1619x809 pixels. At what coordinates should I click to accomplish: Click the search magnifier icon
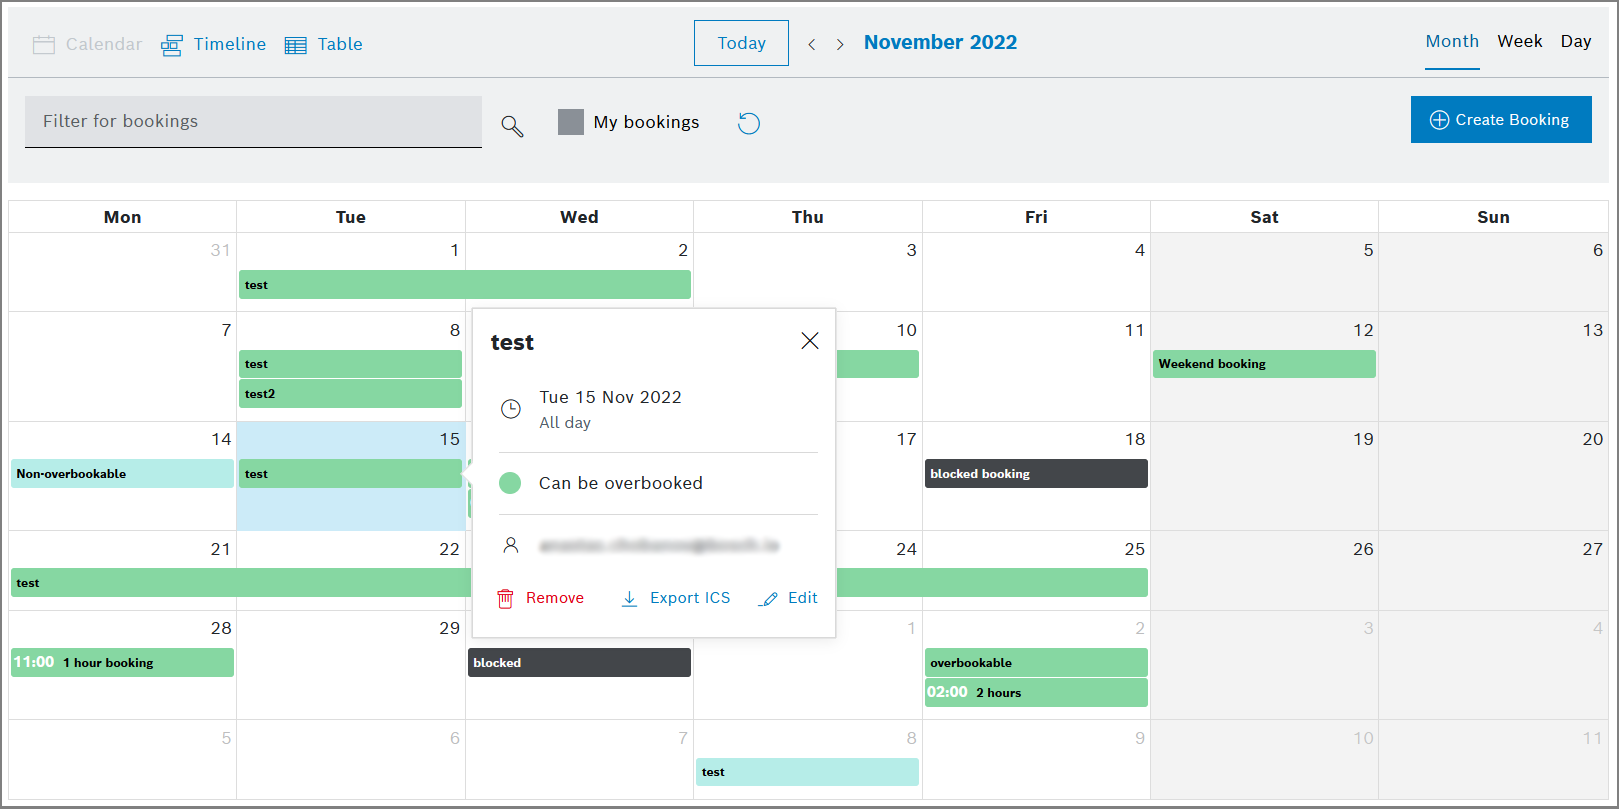pyautogui.click(x=512, y=126)
